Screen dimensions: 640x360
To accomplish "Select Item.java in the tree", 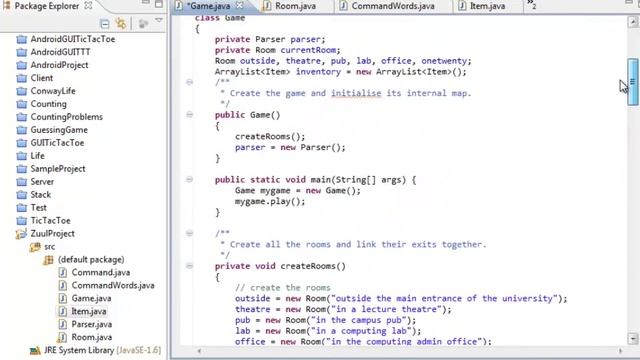I will (x=89, y=311).
